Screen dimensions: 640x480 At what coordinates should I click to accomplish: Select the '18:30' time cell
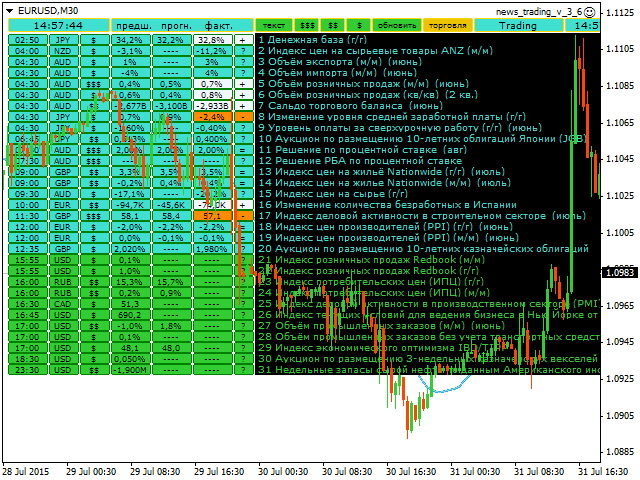[27, 360]
